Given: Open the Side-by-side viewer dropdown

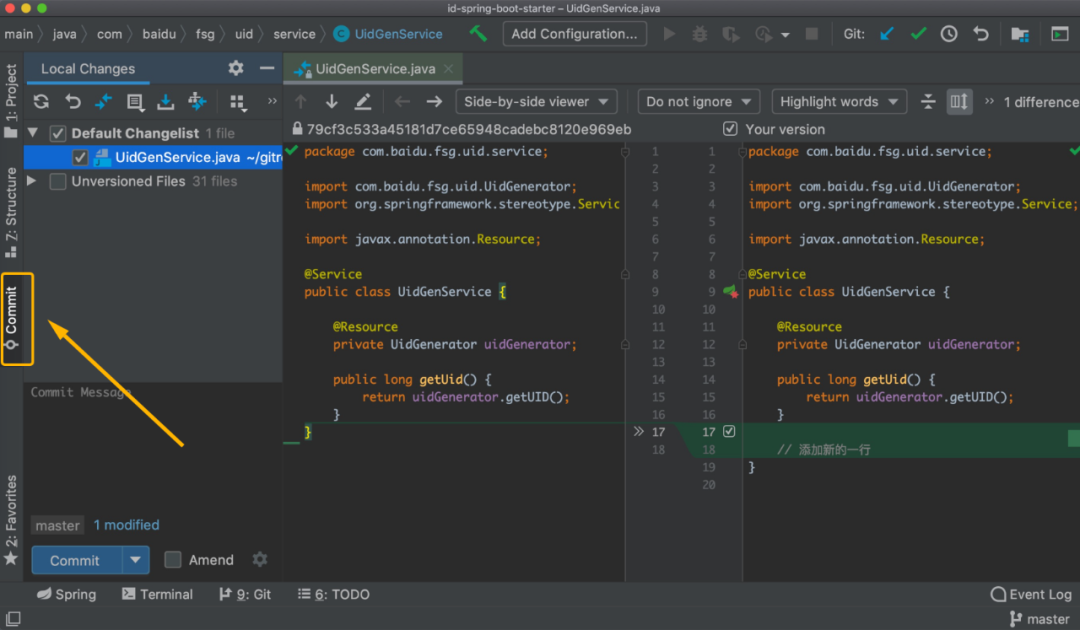Looking at the screenshot, I should coord(535,101).
